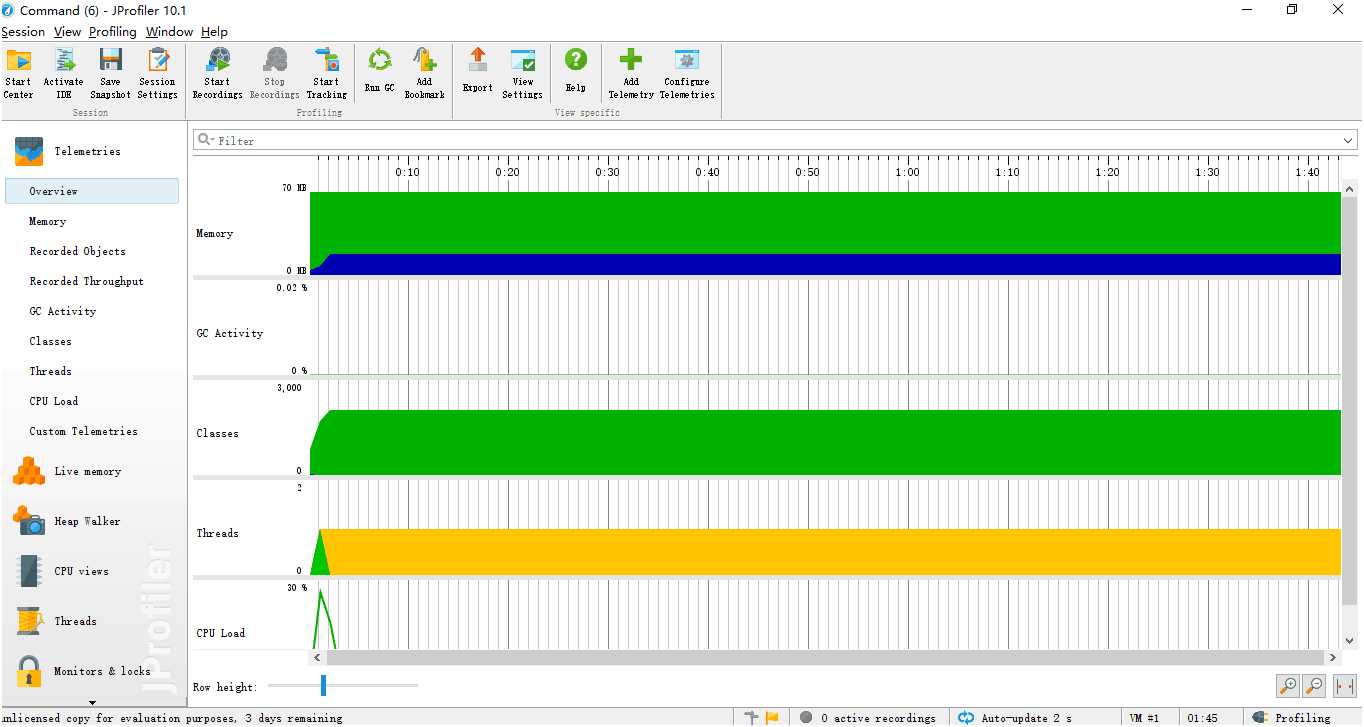Image resolution: width=1364 pixels, height=727 pixels.
Task: Open the Window menu
Action: pos(169,32)
